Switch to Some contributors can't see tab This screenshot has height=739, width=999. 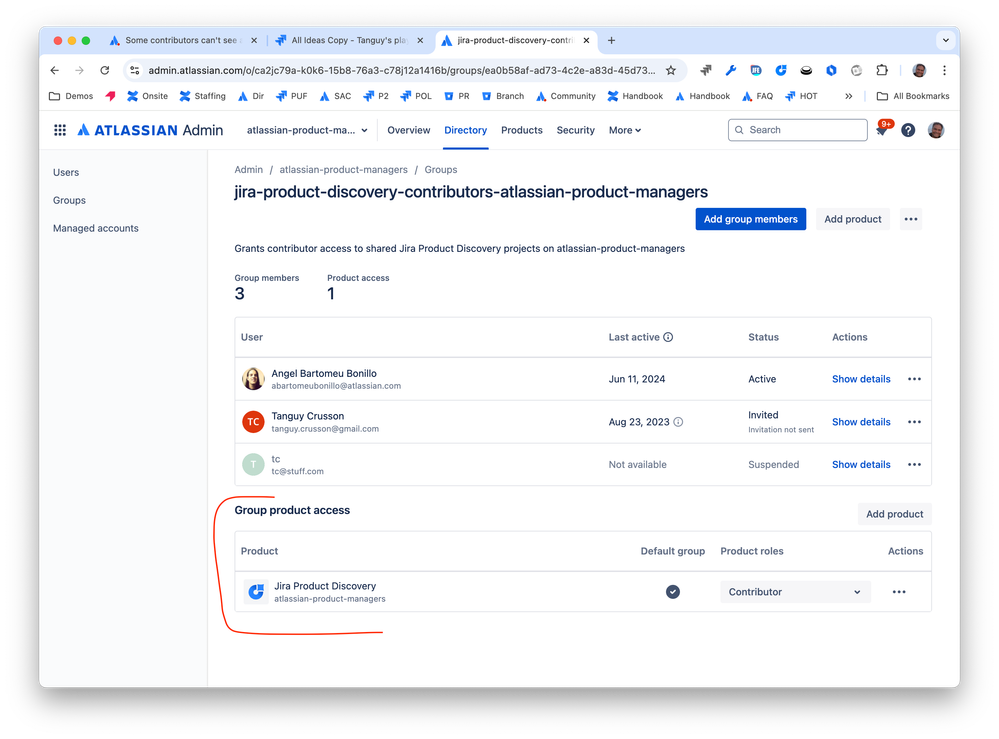click(x=182, y=40)
